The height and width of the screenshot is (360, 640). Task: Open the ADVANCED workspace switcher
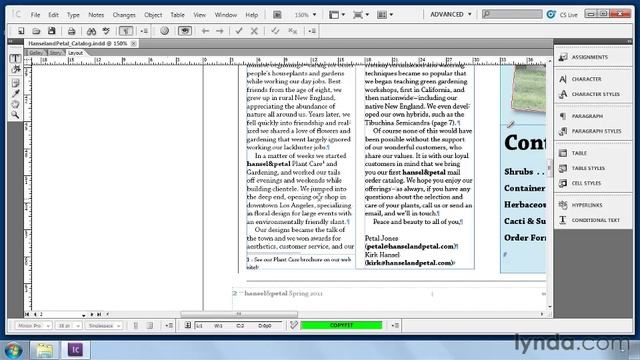pos(451,14)
